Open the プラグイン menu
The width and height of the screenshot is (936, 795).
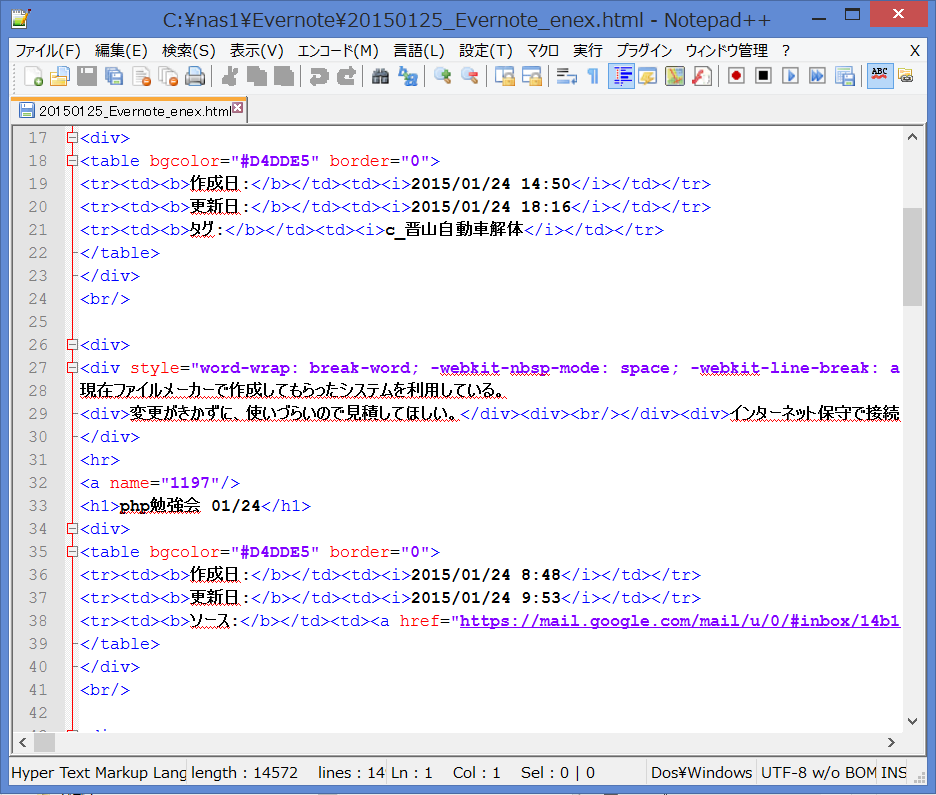tap(644, 51)
